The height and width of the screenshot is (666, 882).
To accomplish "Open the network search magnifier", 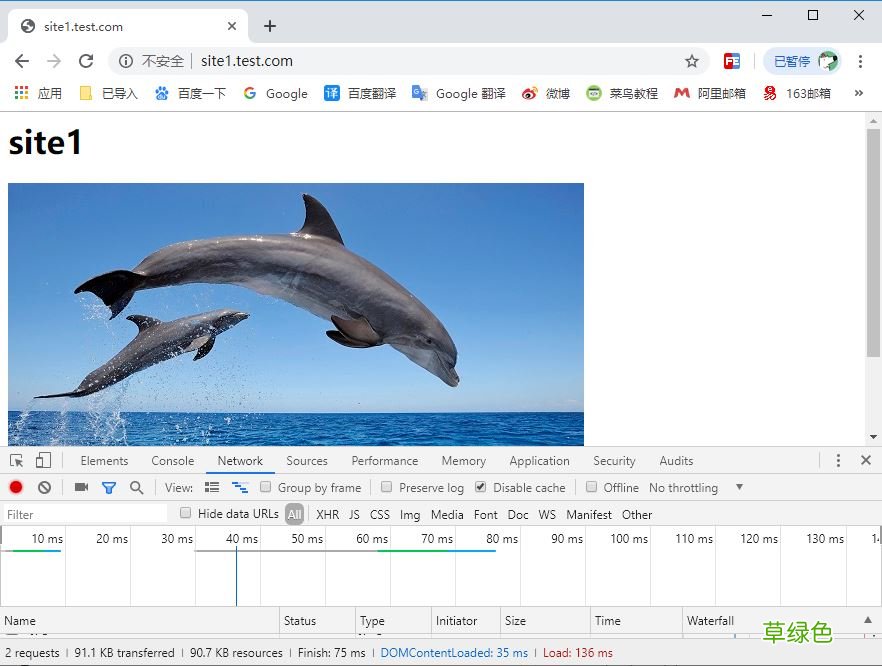I will click(x=137, y=487).
